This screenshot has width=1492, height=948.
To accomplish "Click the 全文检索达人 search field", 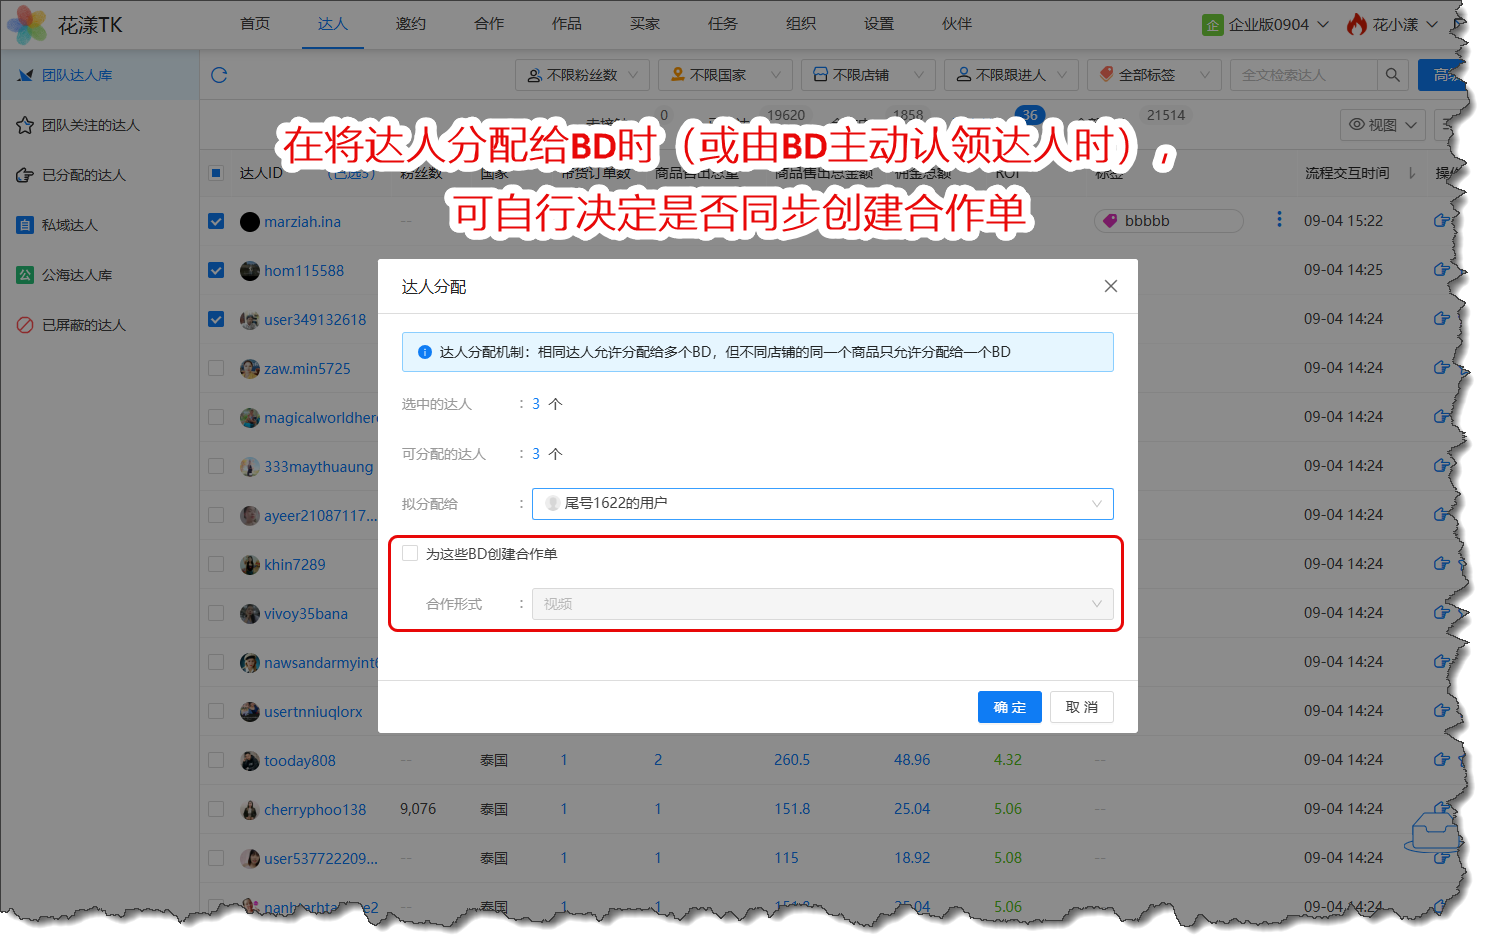I will tap(1302, 75).
